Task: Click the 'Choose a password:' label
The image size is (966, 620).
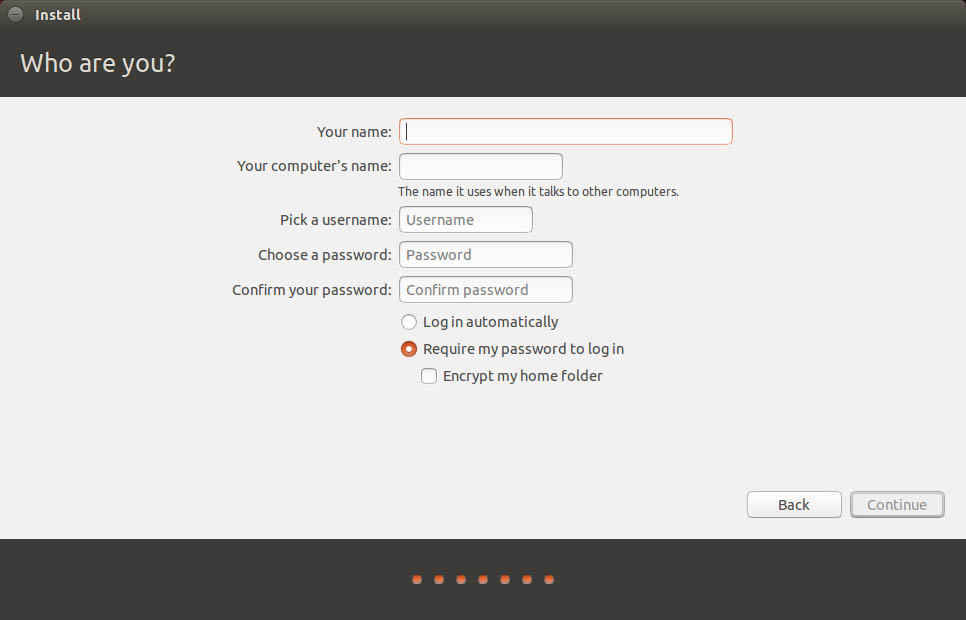Action: (325, 255)
